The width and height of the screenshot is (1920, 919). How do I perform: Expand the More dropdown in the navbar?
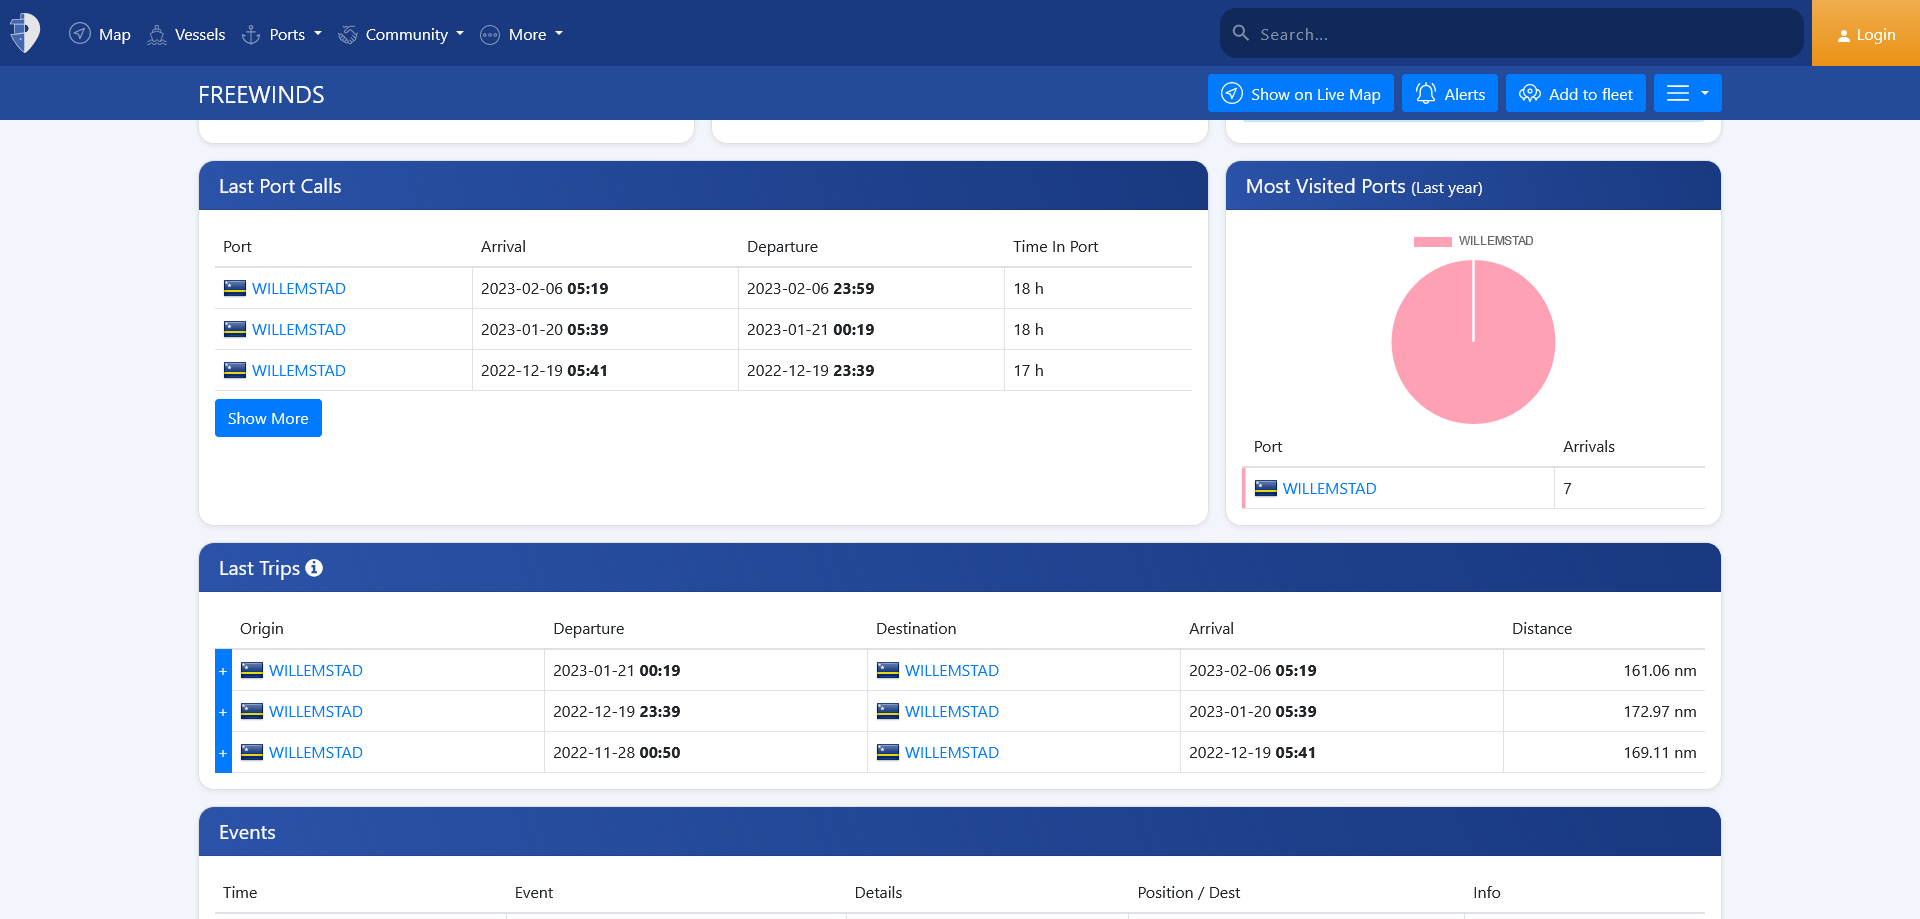(522, 34)
